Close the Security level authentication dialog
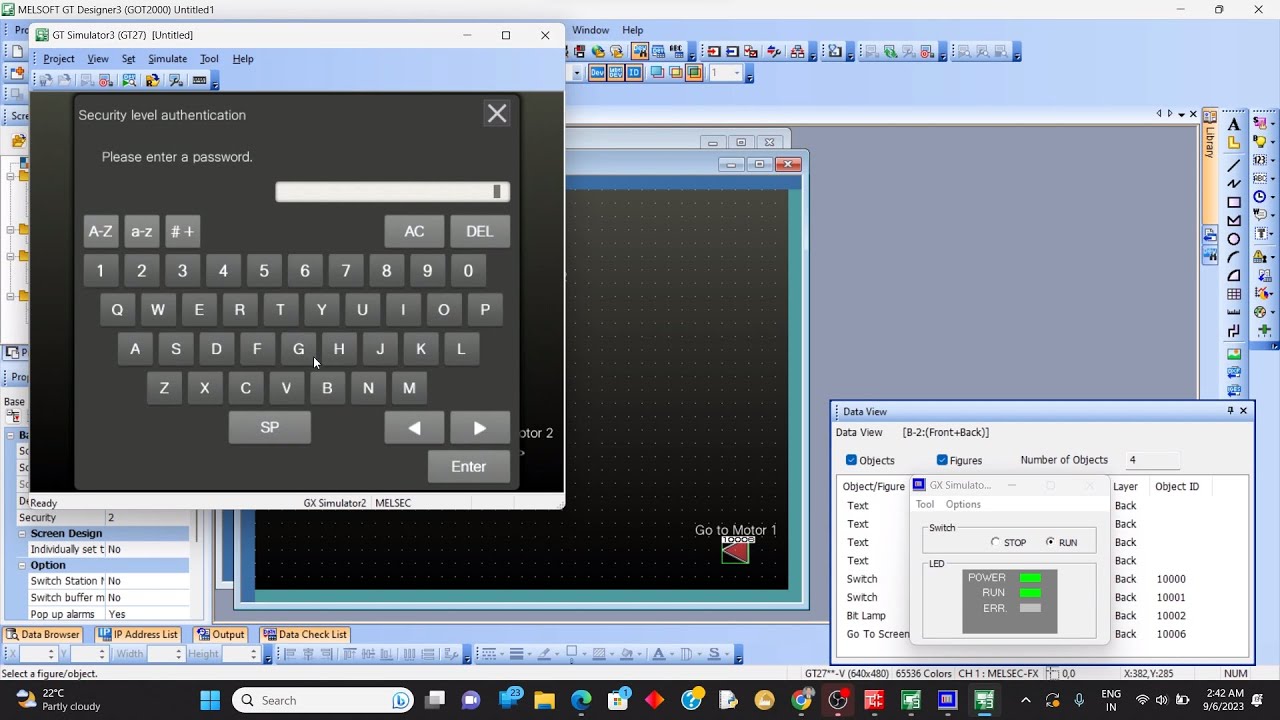 497,114
